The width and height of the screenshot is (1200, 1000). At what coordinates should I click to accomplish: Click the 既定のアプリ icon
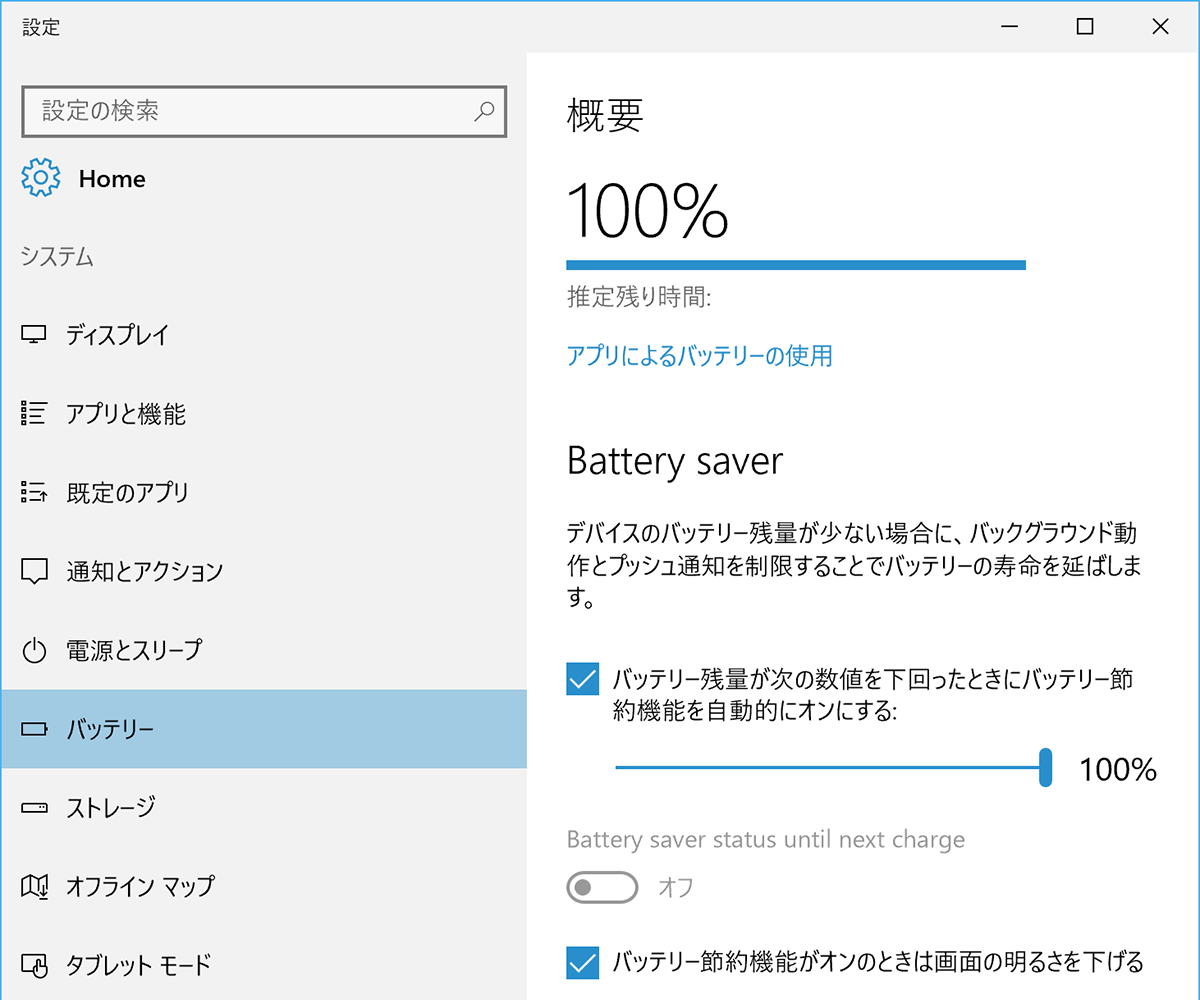click(34, 492)
